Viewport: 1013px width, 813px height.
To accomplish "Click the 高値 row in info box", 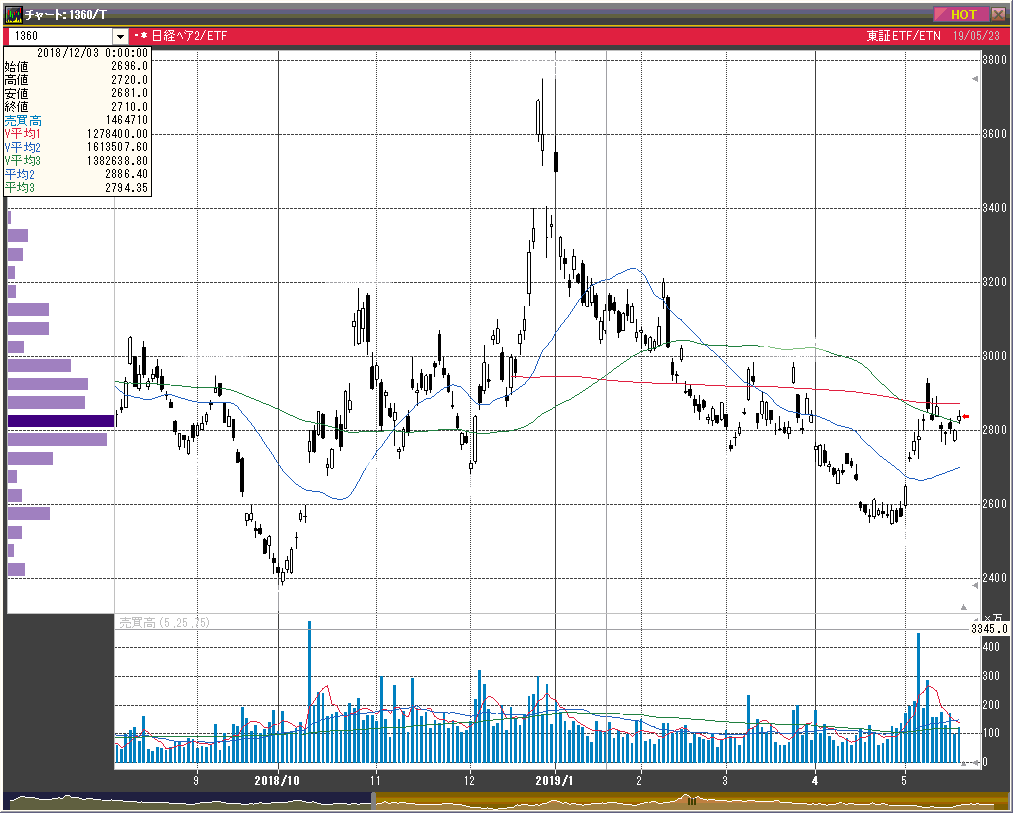I will (76, 80).
